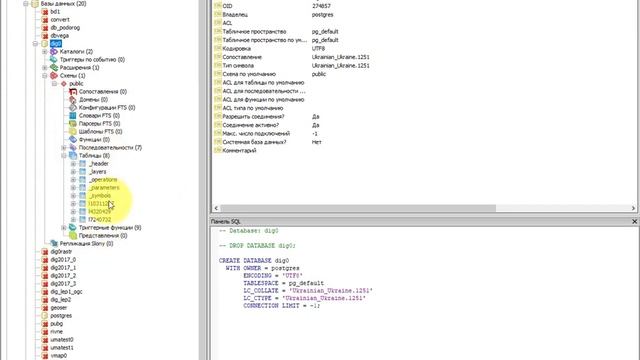Expand the f7240702 table node
Image resolution: width=640 pixels, height=360 pixels.
coord(73,220)
